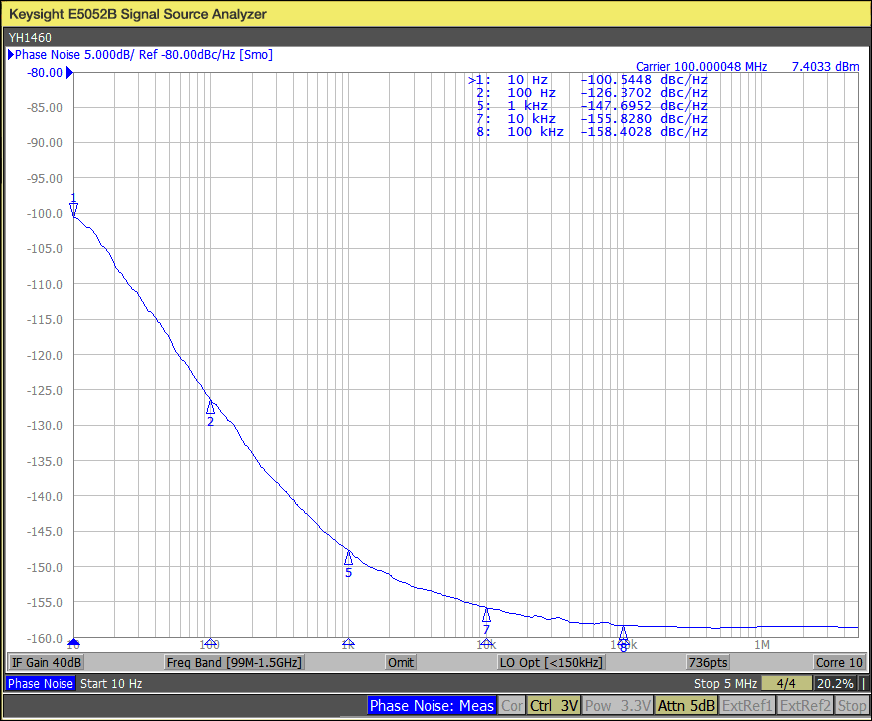Image resolution: width=872 pixels, height=721 pixels.
Task: Click marker 7 triangle at 10 kHz
Action: tap(486, 615)
